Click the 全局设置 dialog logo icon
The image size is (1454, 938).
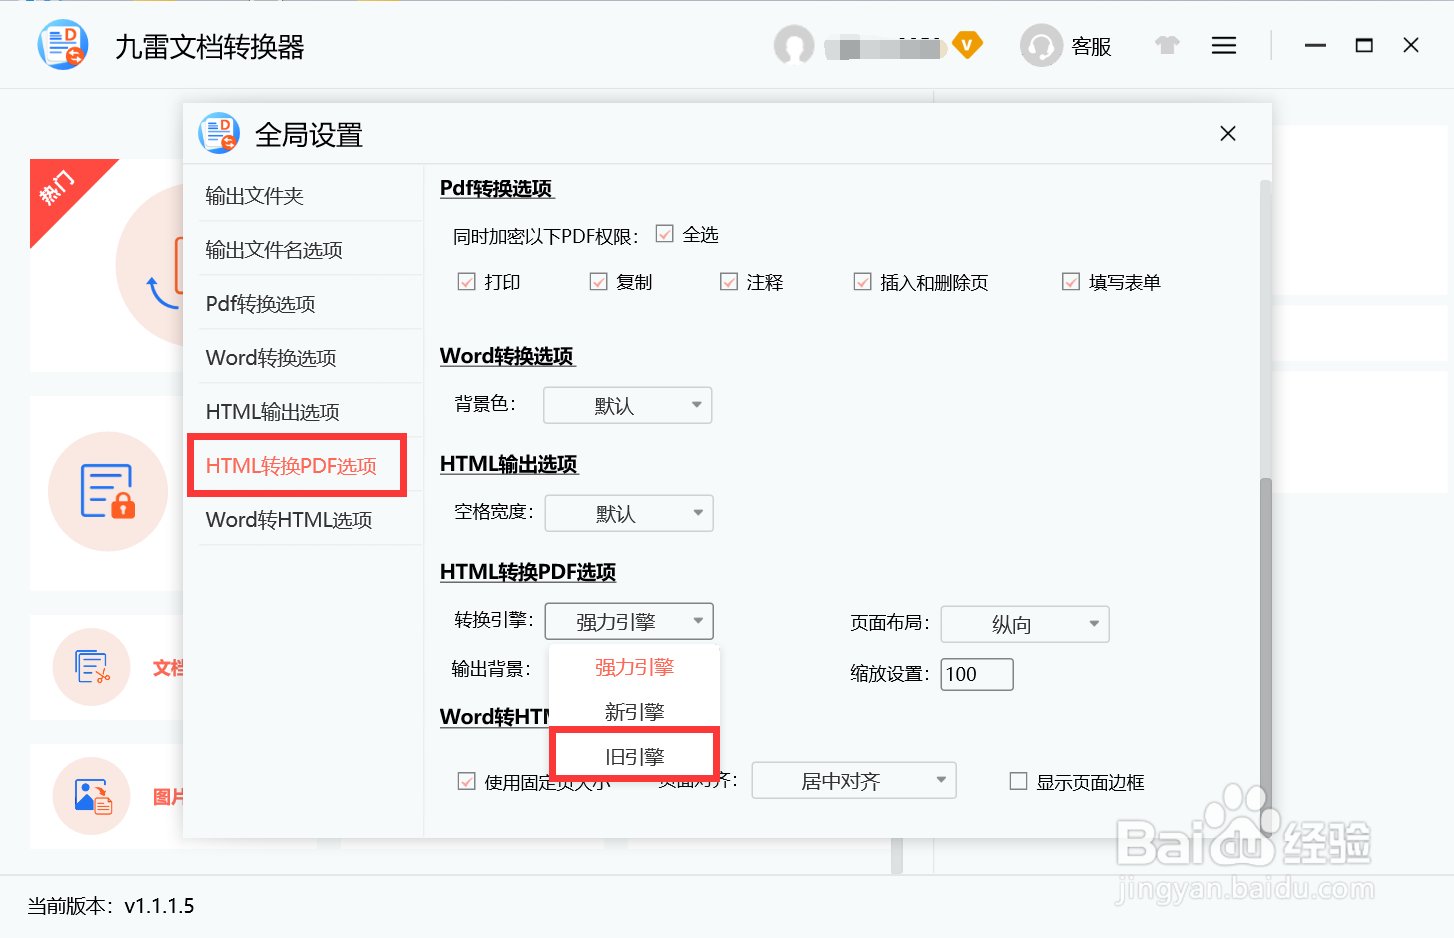point(218,133)
